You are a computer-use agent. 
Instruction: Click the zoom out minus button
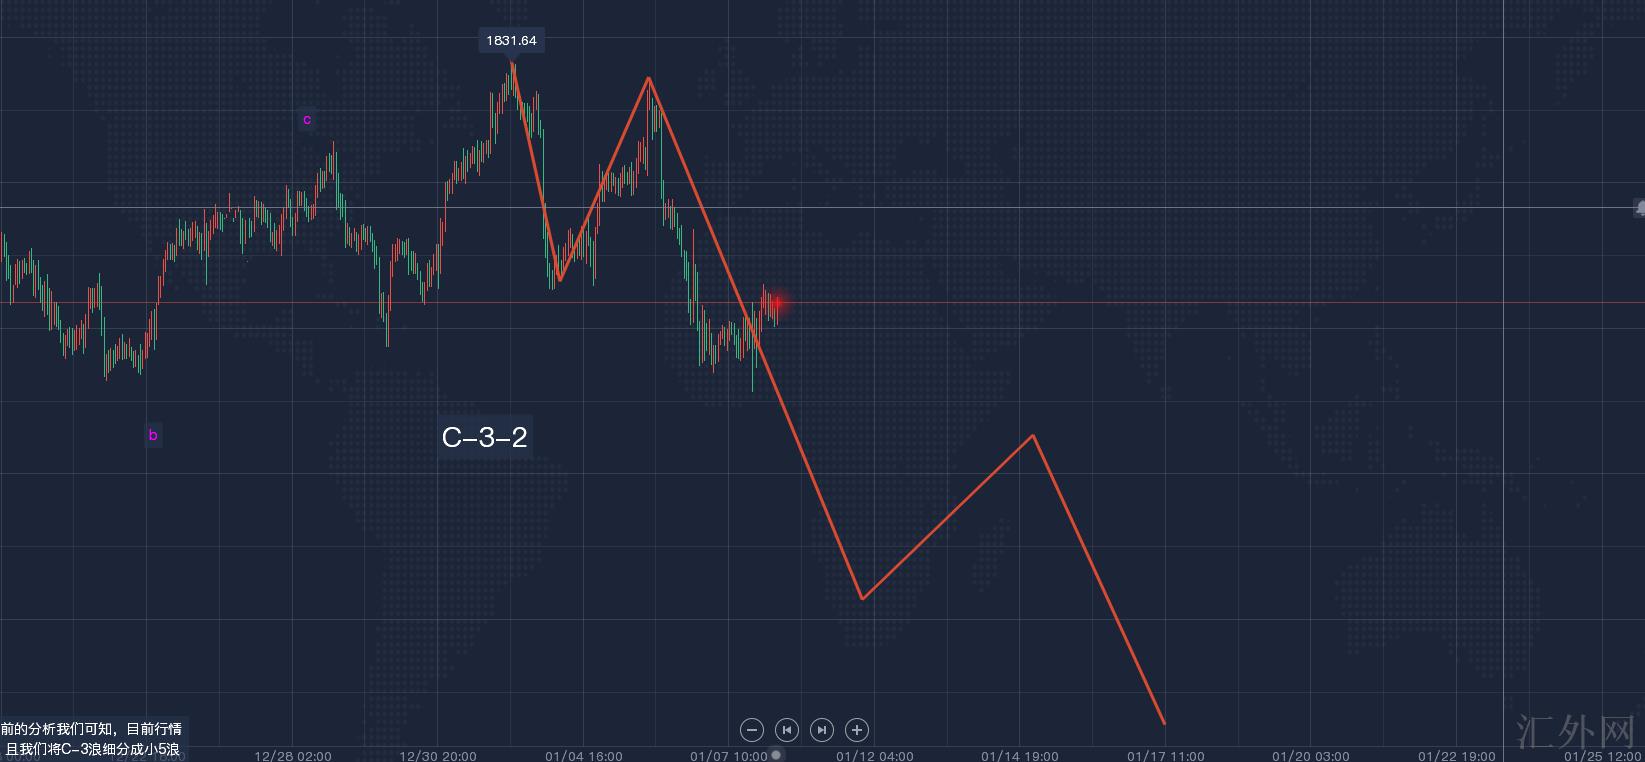tap(752, 730)
